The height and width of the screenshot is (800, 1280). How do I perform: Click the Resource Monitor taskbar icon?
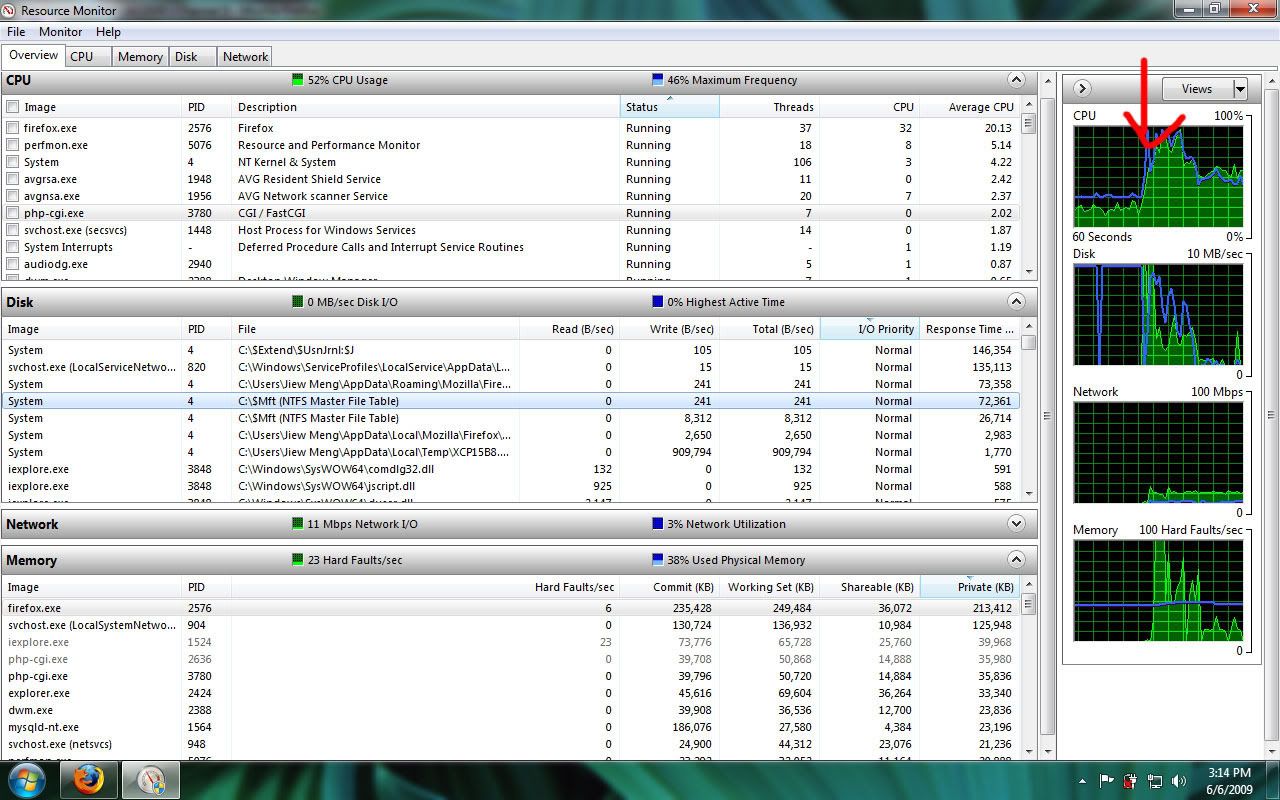(x=151, y=779)
